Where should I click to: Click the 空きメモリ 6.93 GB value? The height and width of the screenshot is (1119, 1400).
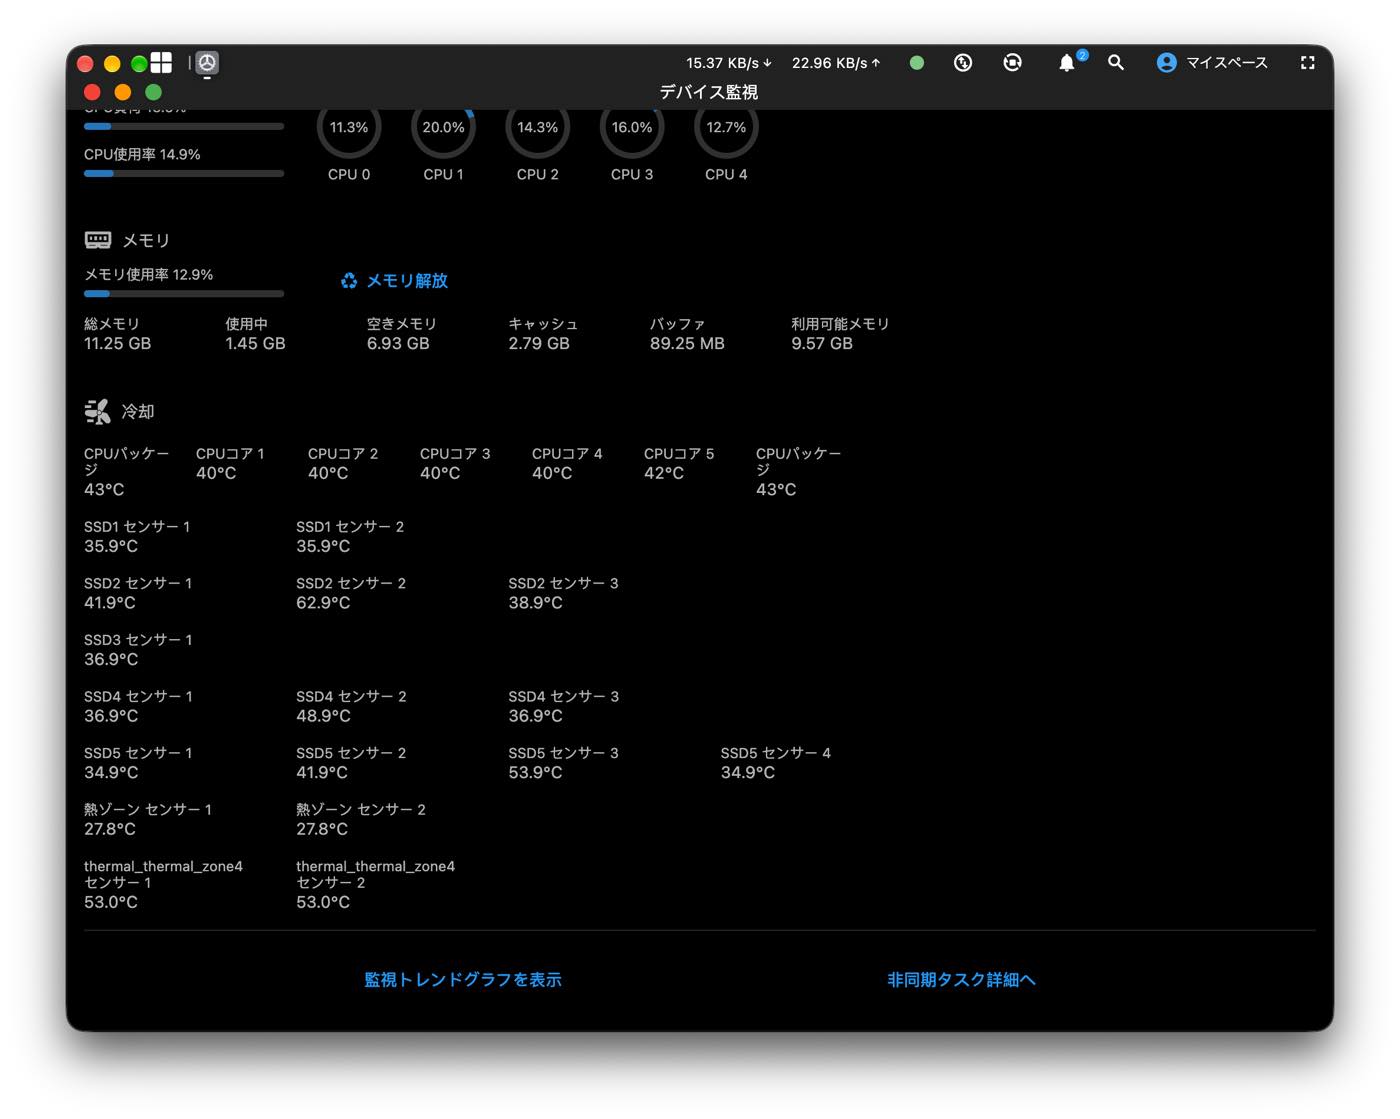click(398, 343)
